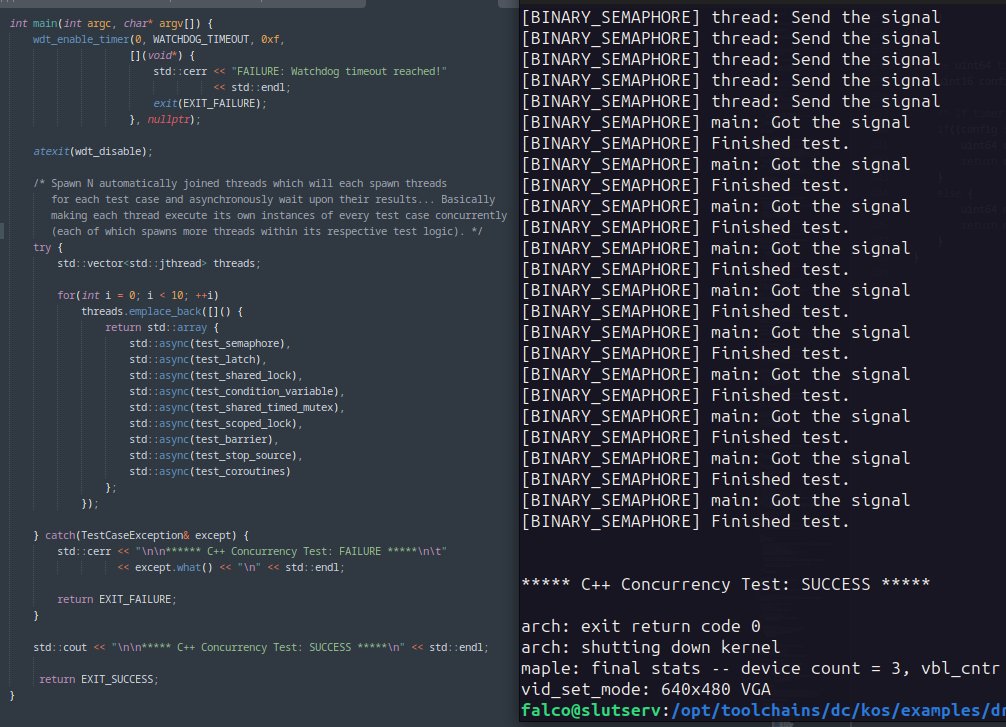
Task: Click the exit(EXIT_FAILURE); statement
Action: pyautogui.click(x=210, y=103)
